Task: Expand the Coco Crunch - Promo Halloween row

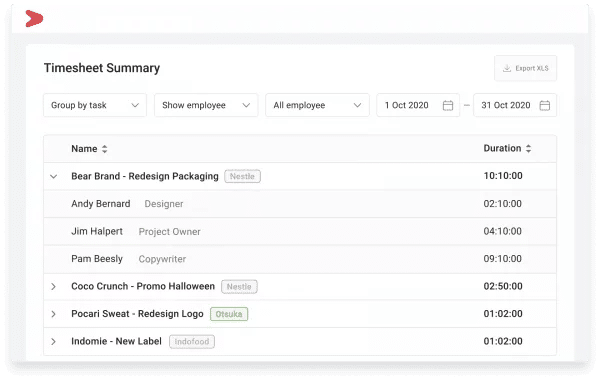Action: pos(54,287)
